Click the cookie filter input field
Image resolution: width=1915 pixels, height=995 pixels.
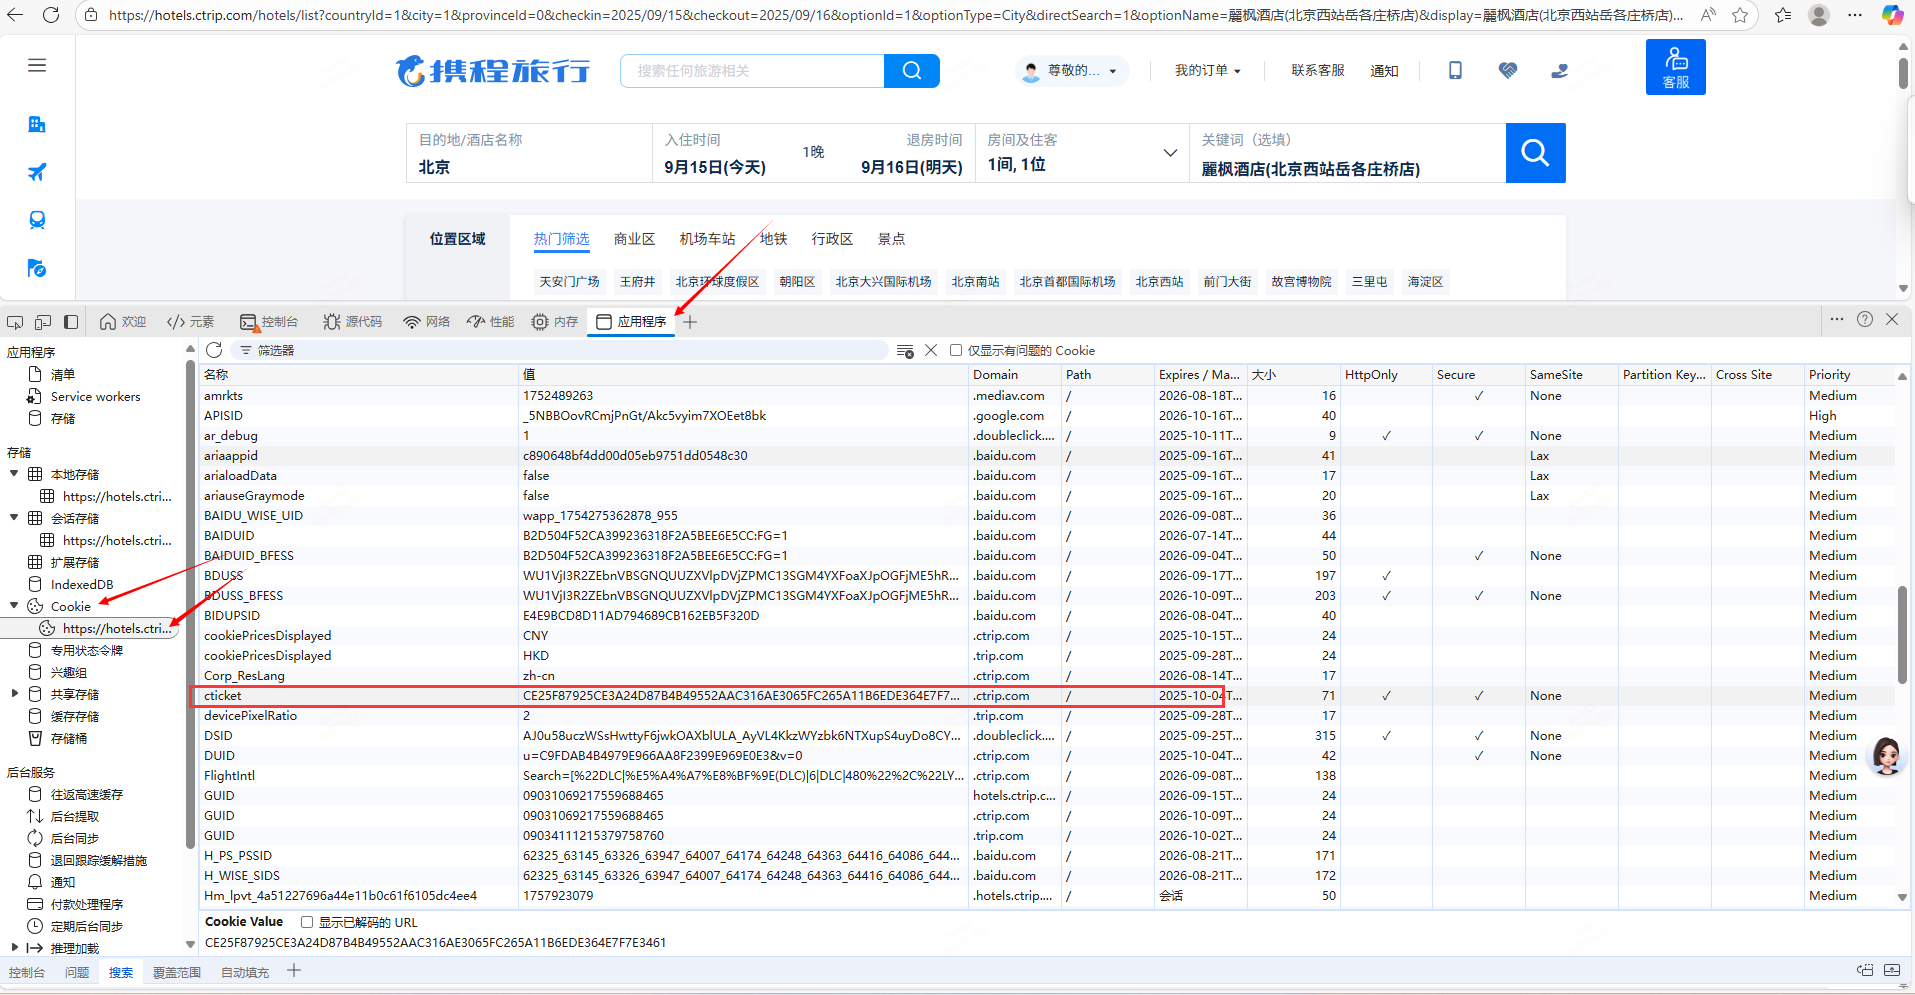pyautogui.click(x=560, y=350)
